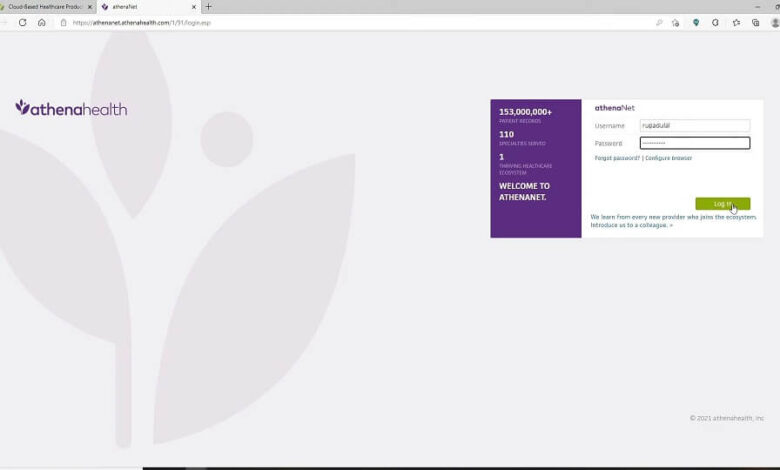Follow the Introduce us to a colleague link
Viewport: 780px width, 470px height.
pos(631,225)
